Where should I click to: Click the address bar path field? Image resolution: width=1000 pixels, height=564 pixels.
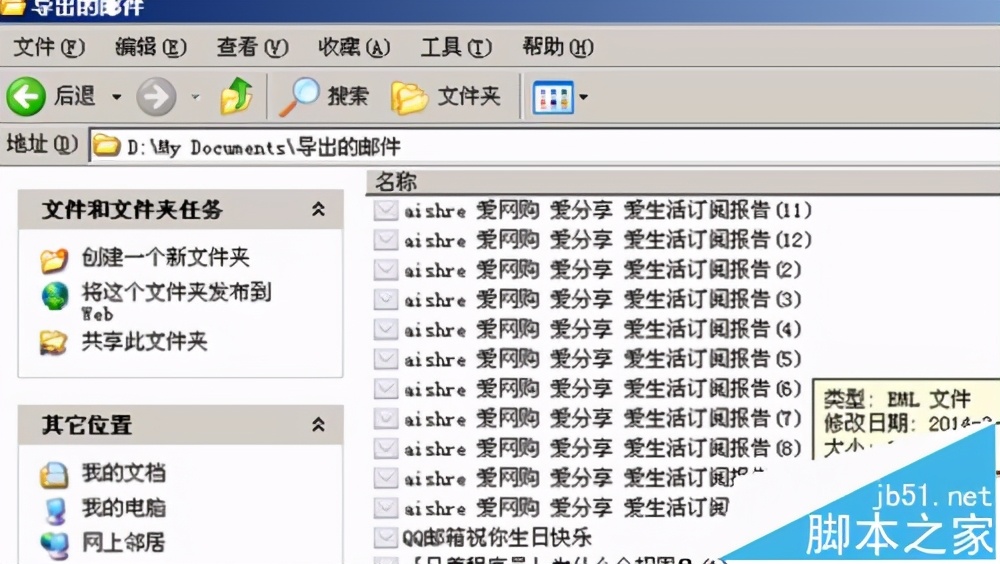pyautogui.click(x=545, y=147)
